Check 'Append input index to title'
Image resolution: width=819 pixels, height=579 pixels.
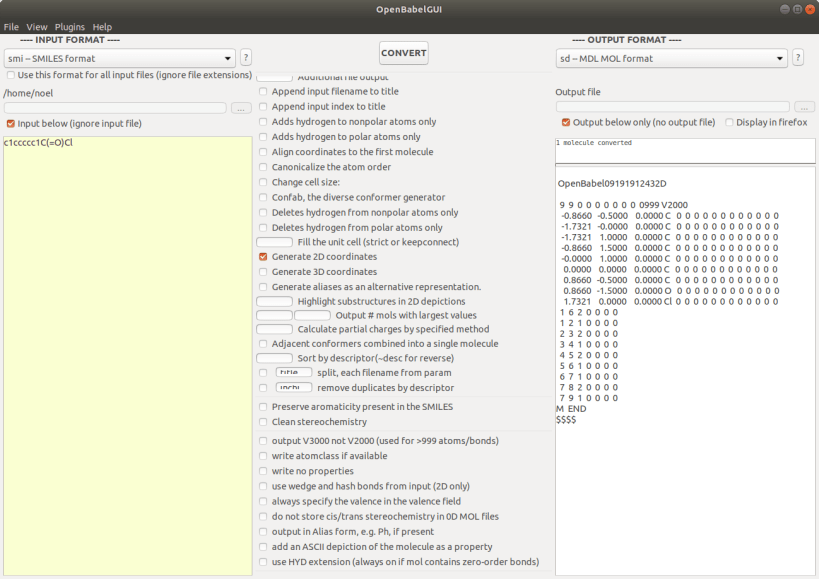(263, 107)
